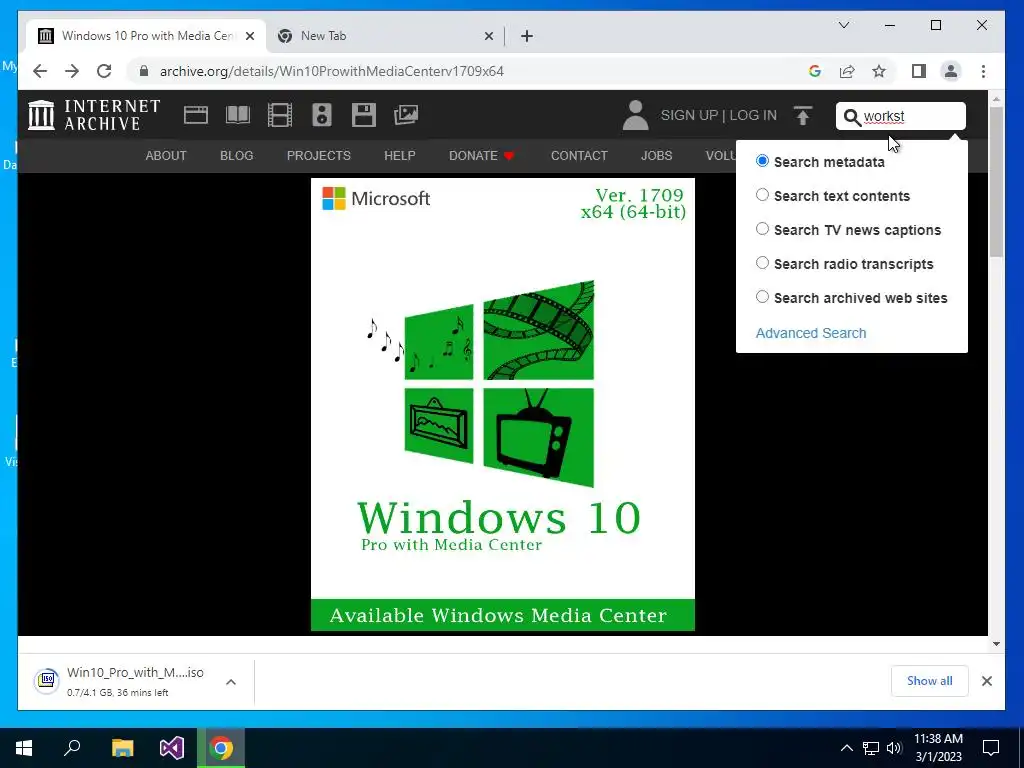Click the network tray icon
This screenshot has height=768, width=1024.
pyautogui.click(x=870, y=748)
